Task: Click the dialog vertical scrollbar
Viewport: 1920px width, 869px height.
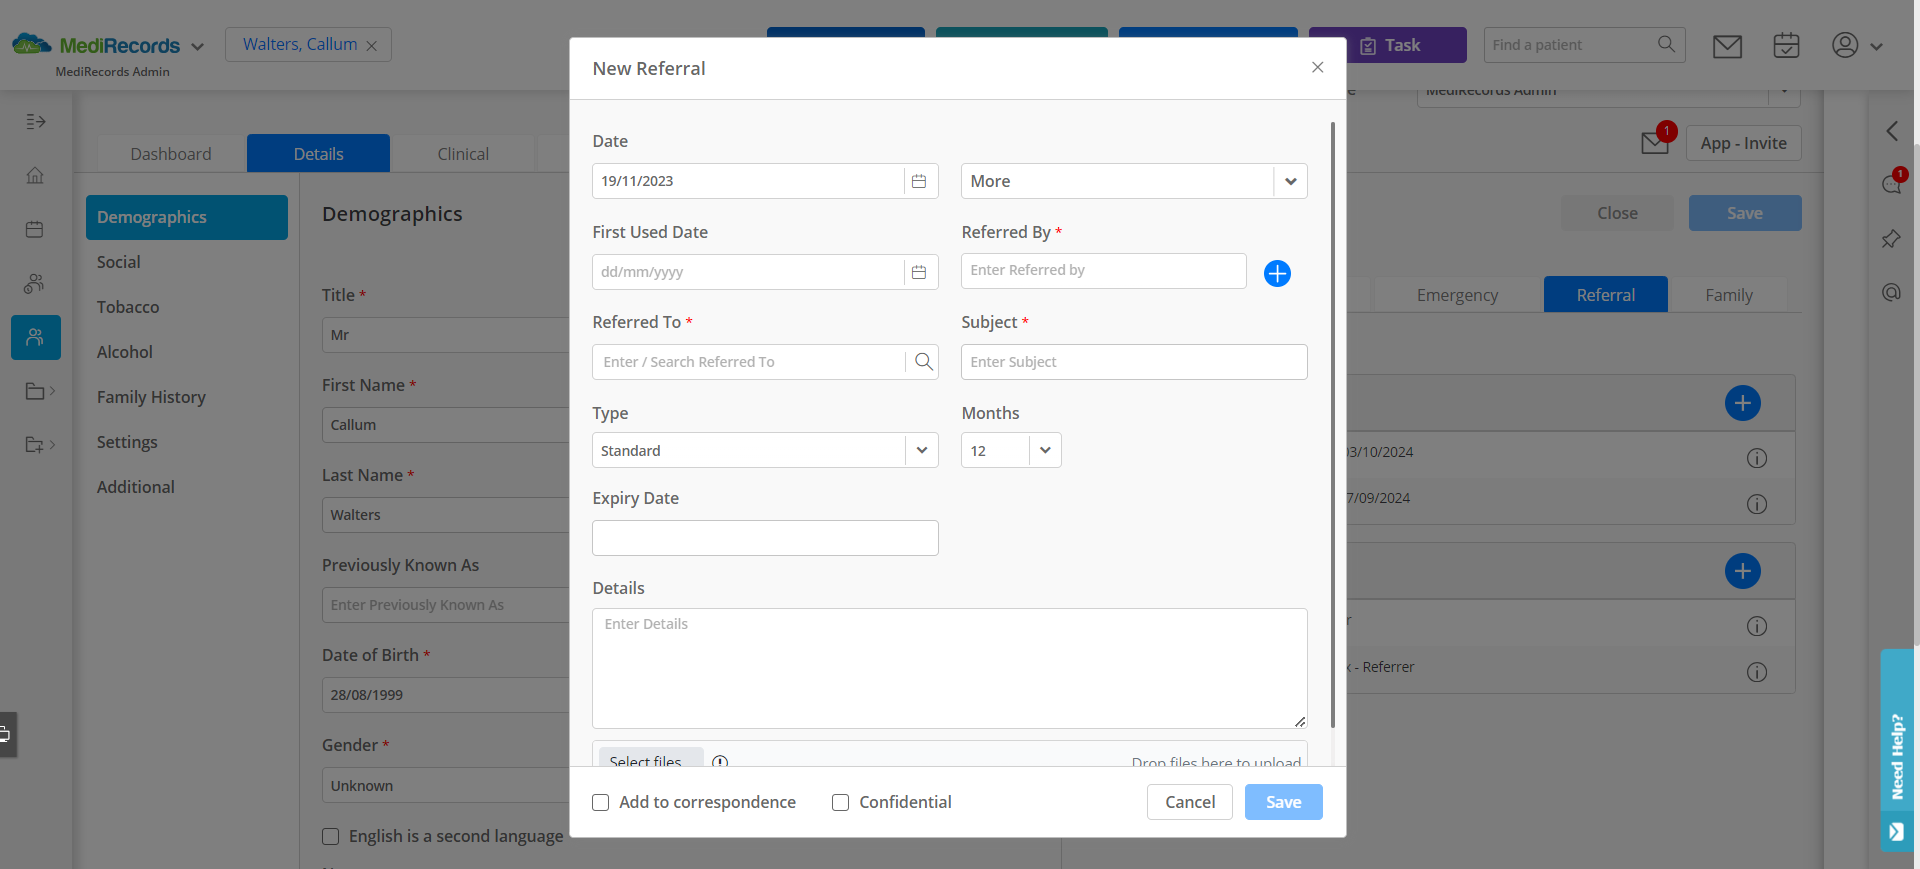Action: click(1333, 425)
